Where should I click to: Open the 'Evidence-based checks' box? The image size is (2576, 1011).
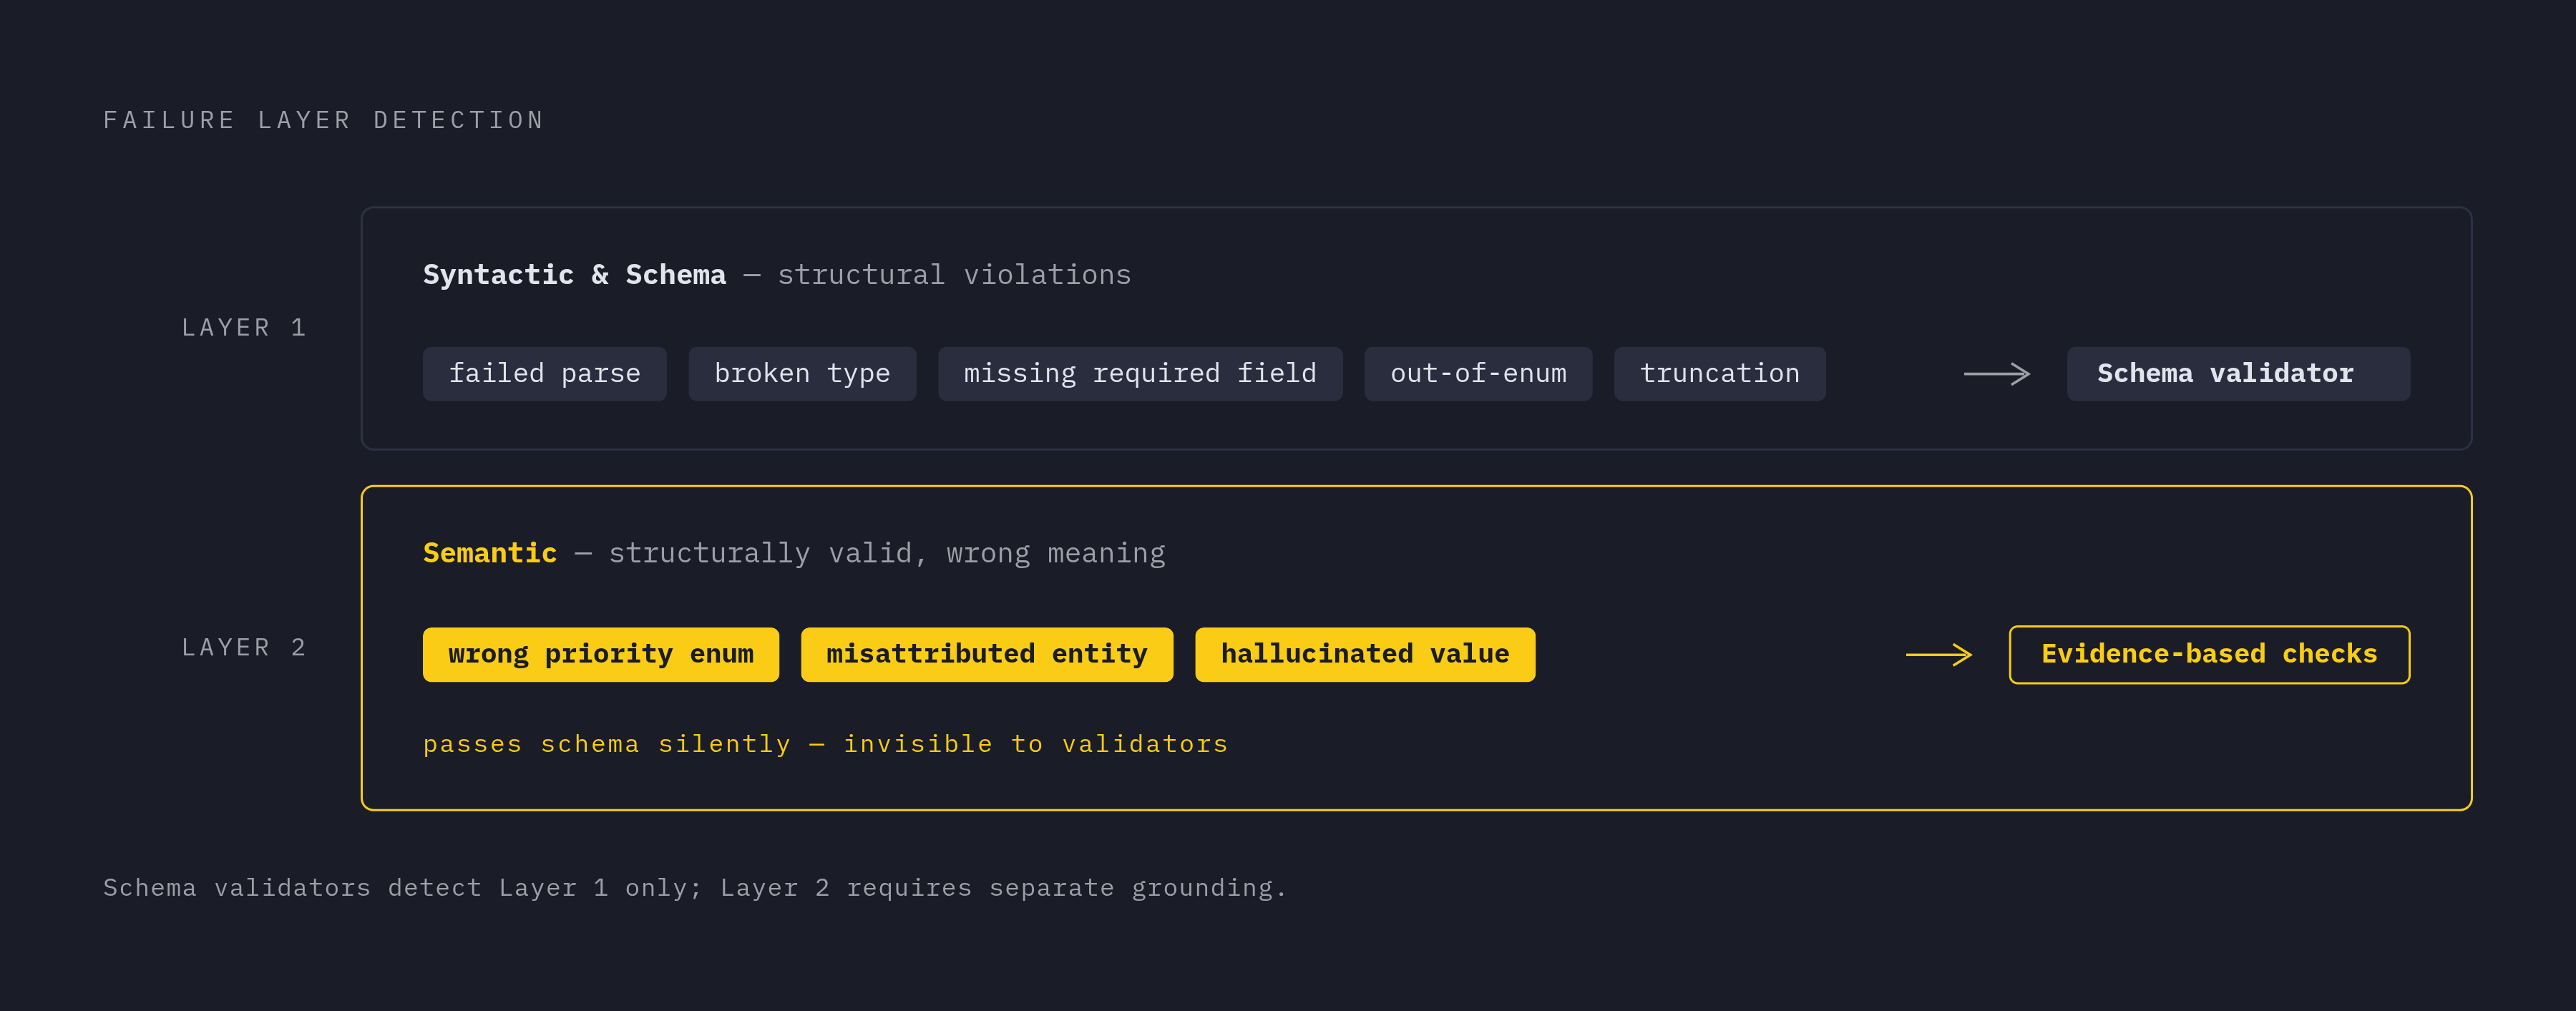(2209, 655)
